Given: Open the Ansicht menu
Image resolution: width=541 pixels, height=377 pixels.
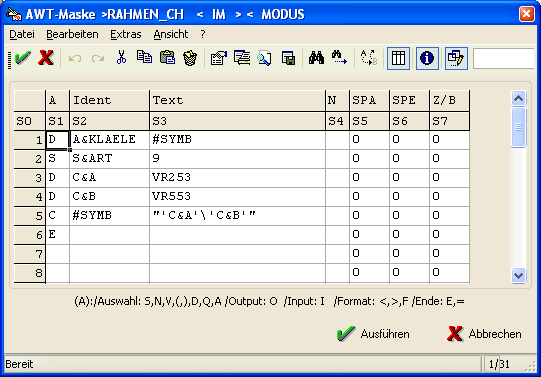Looking at the screenshot, I should click(x=171, y=34).
